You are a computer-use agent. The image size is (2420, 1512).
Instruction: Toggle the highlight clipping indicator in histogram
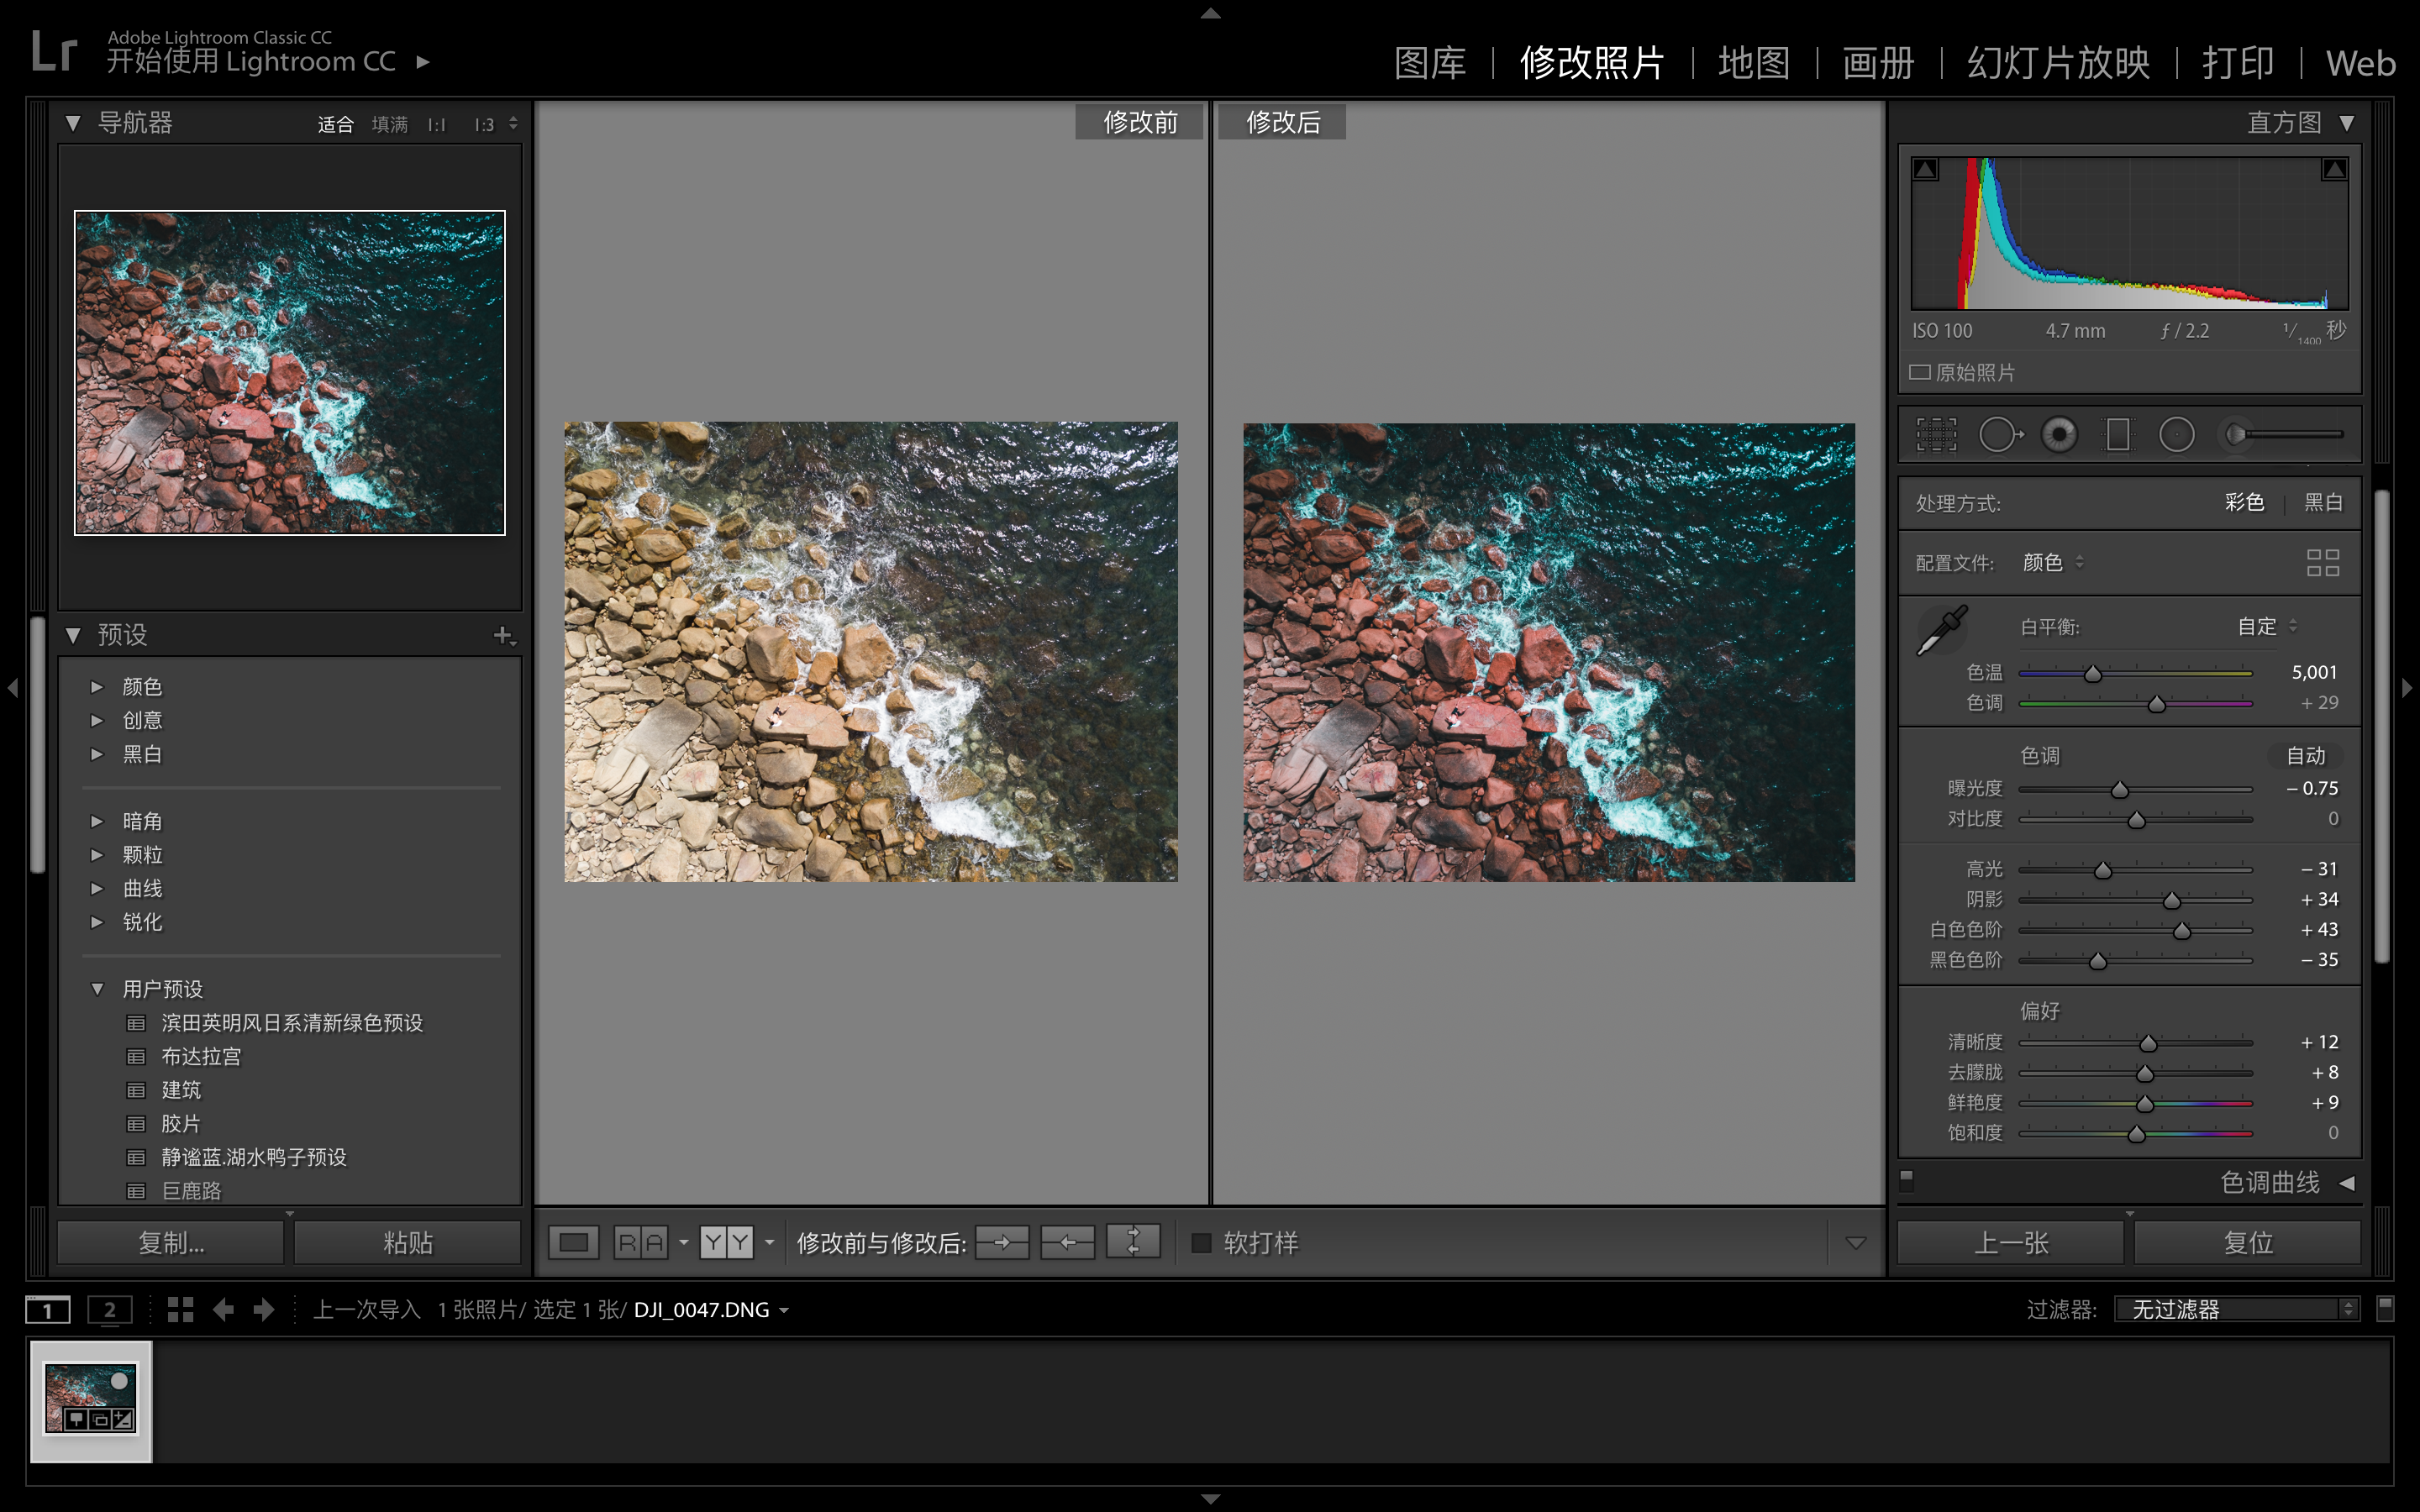coord(2334,169)
